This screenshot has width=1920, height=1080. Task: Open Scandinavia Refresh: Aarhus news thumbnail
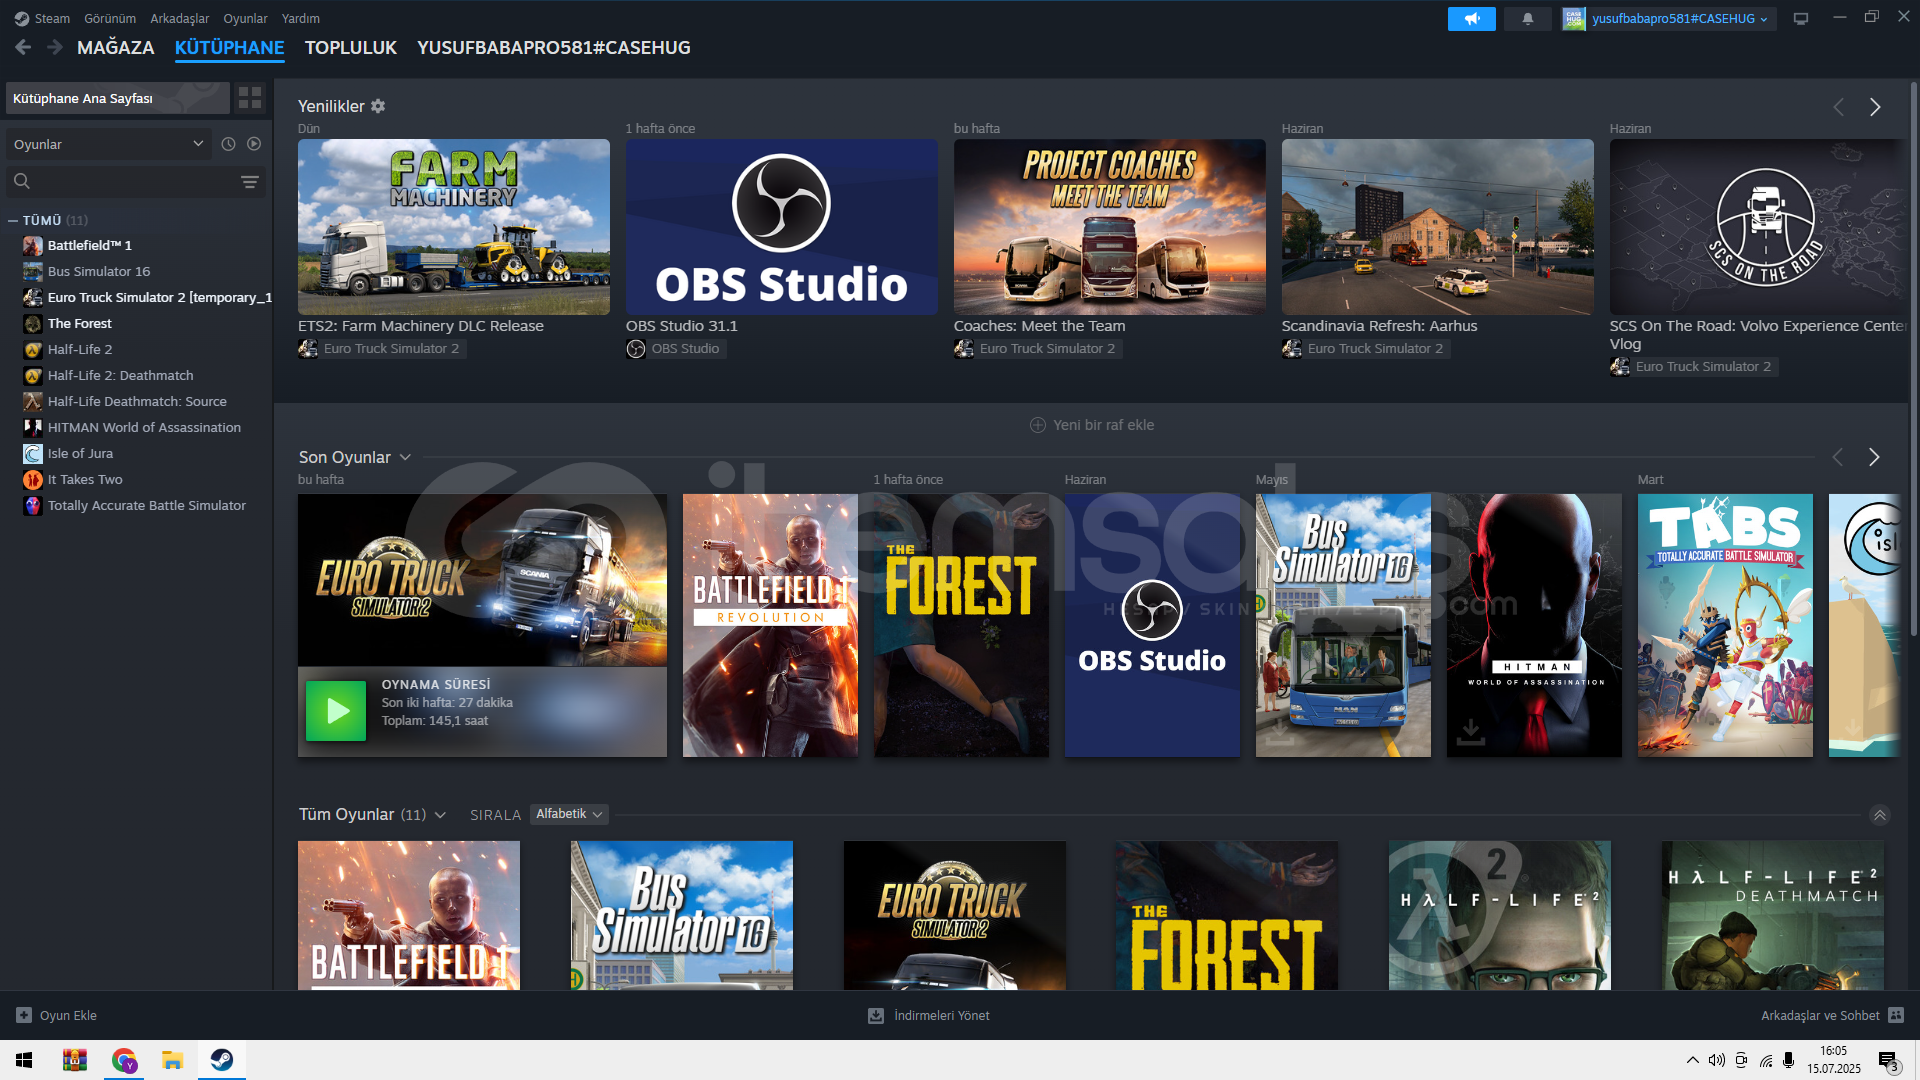coord(1438,227)
